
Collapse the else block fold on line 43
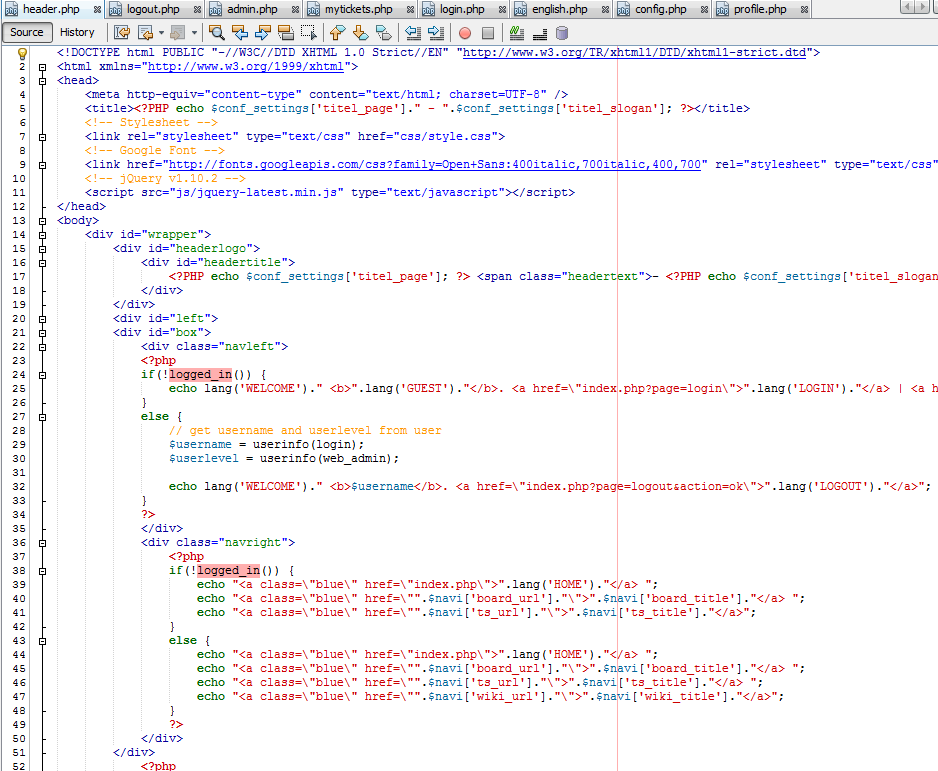[42, 641]
